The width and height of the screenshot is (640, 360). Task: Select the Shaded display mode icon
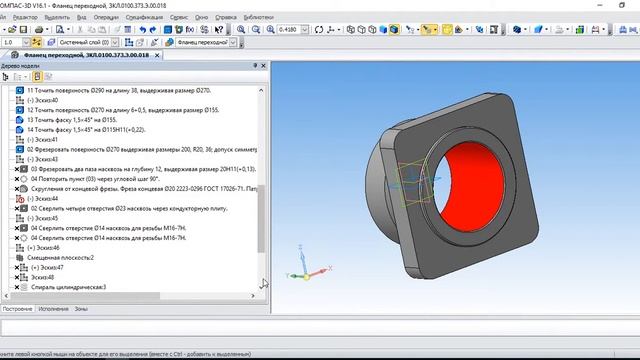tap(383, 29)
